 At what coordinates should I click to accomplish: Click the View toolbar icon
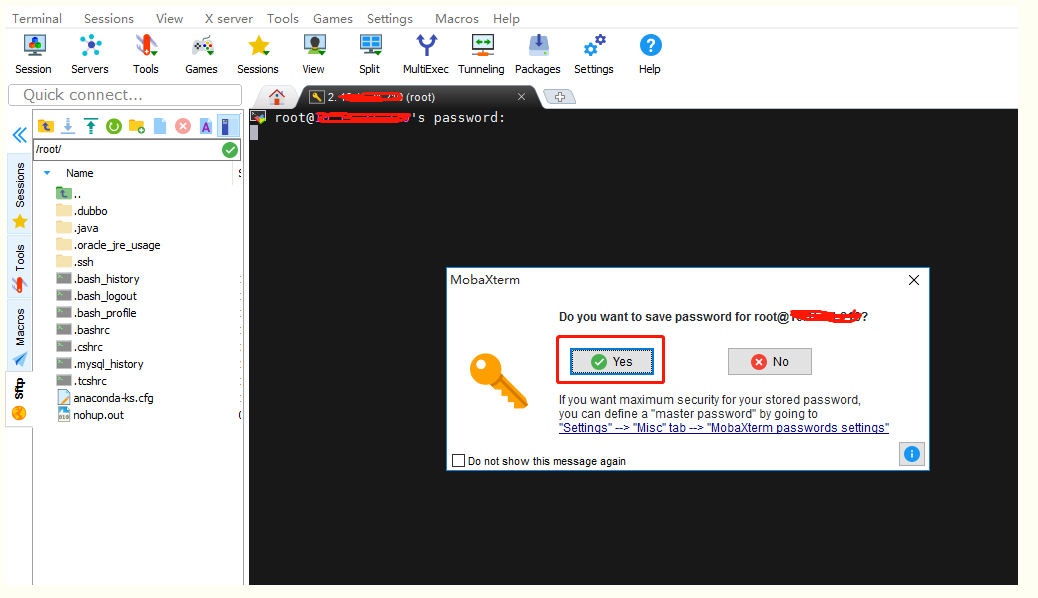pyautogui.click(x=314, y=54)
